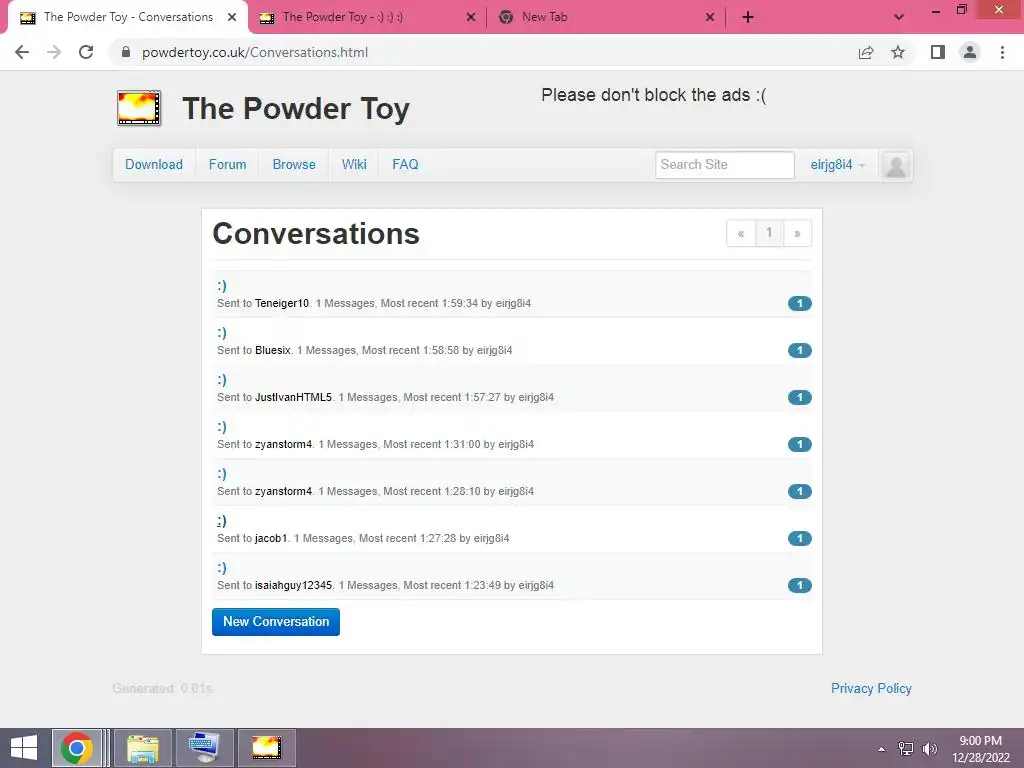Open the Wiki menu item

354,165
